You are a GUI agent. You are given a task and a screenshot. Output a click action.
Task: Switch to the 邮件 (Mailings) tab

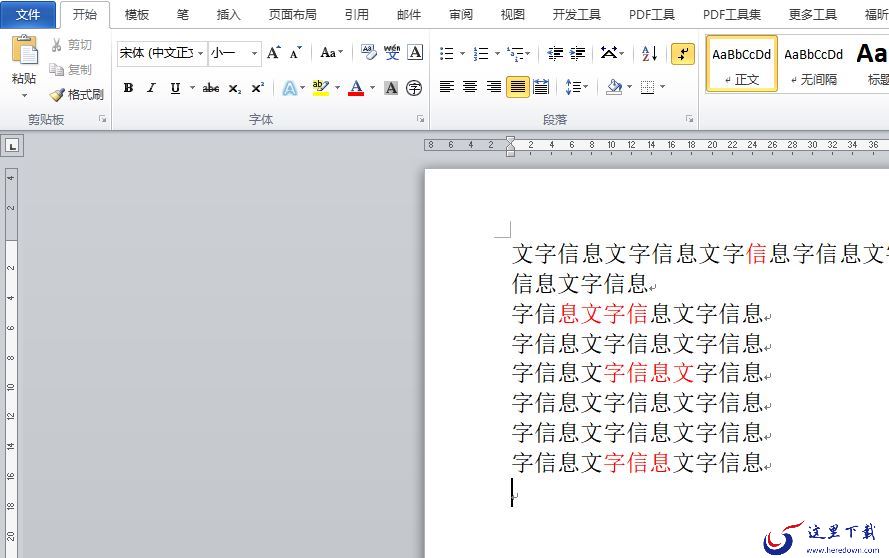[409, 15]
